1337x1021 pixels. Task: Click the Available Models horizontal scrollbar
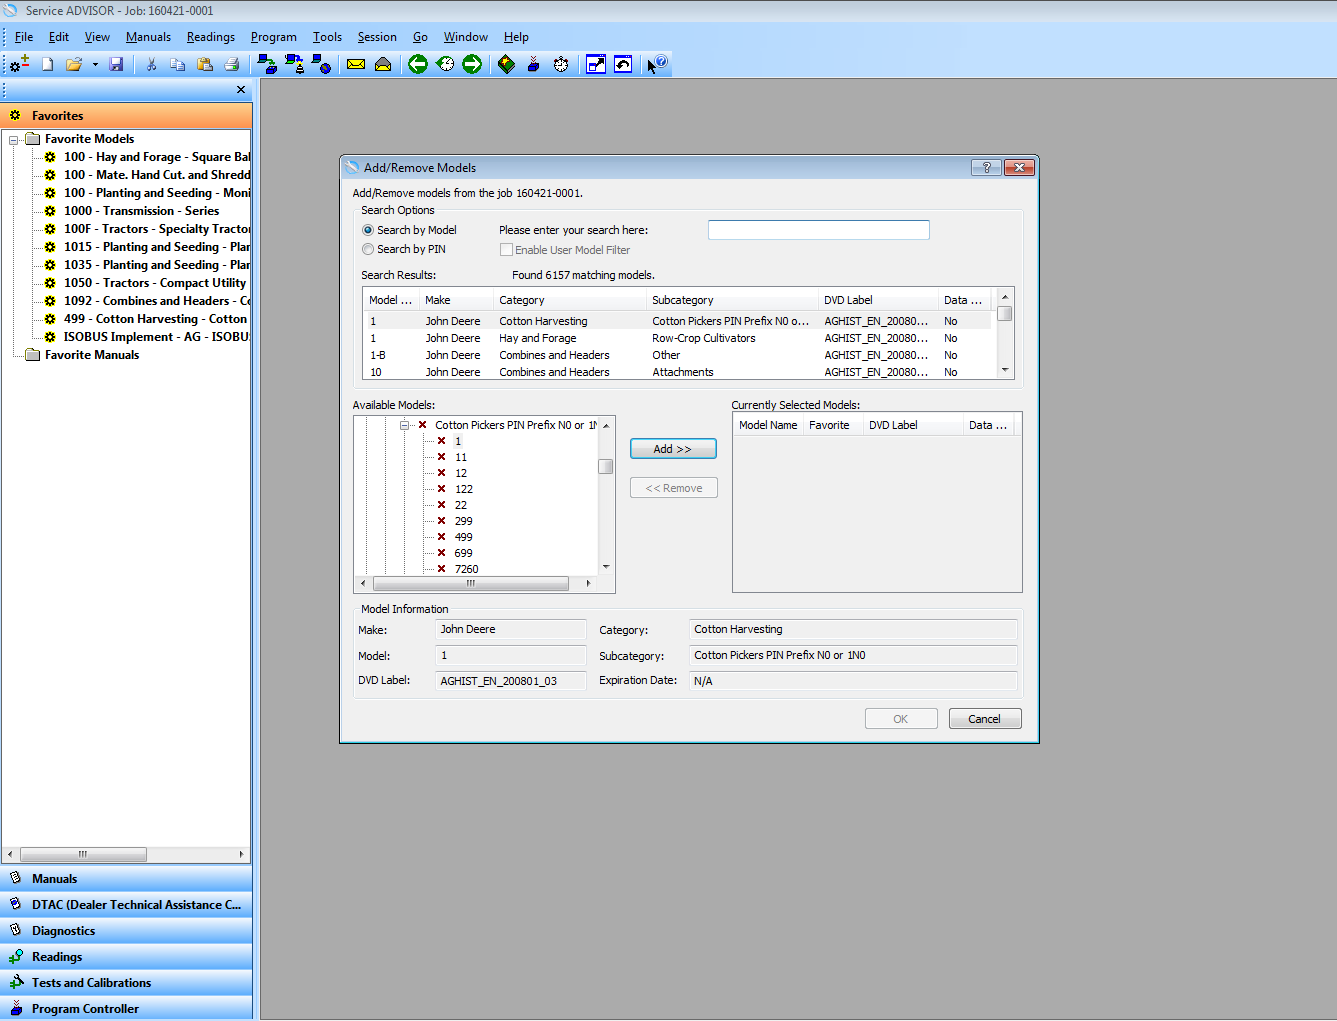(x=470, y=583)
